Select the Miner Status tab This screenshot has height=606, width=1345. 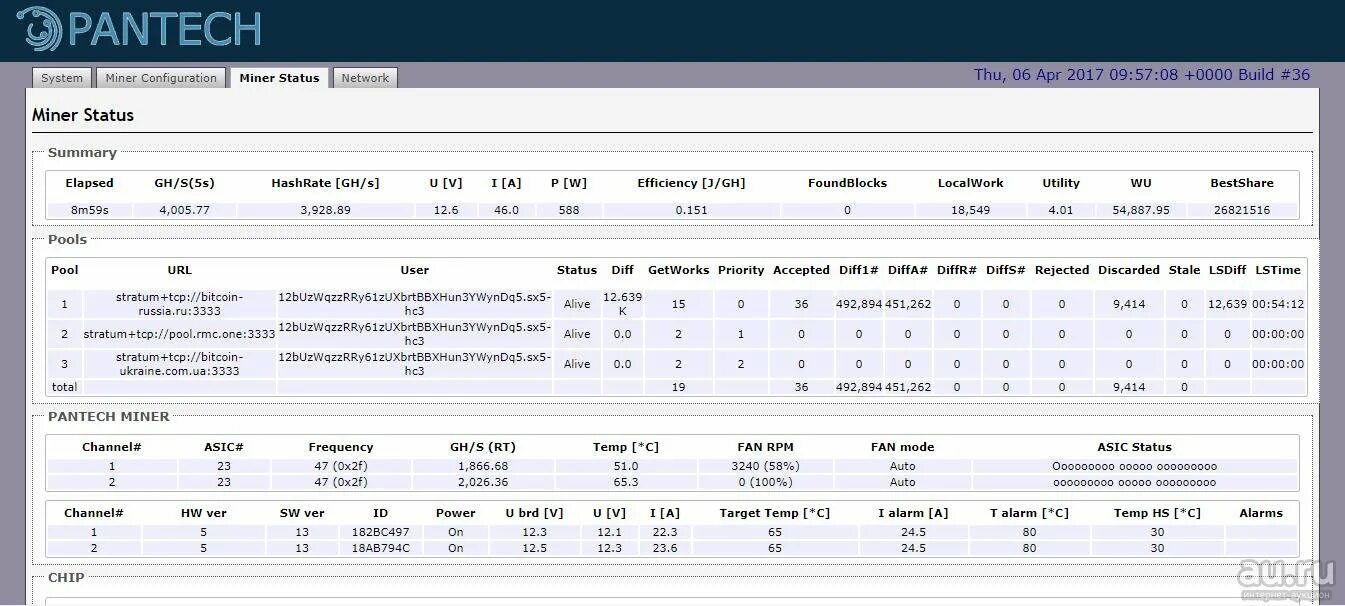pyautogui.click(x=279, y=78)
